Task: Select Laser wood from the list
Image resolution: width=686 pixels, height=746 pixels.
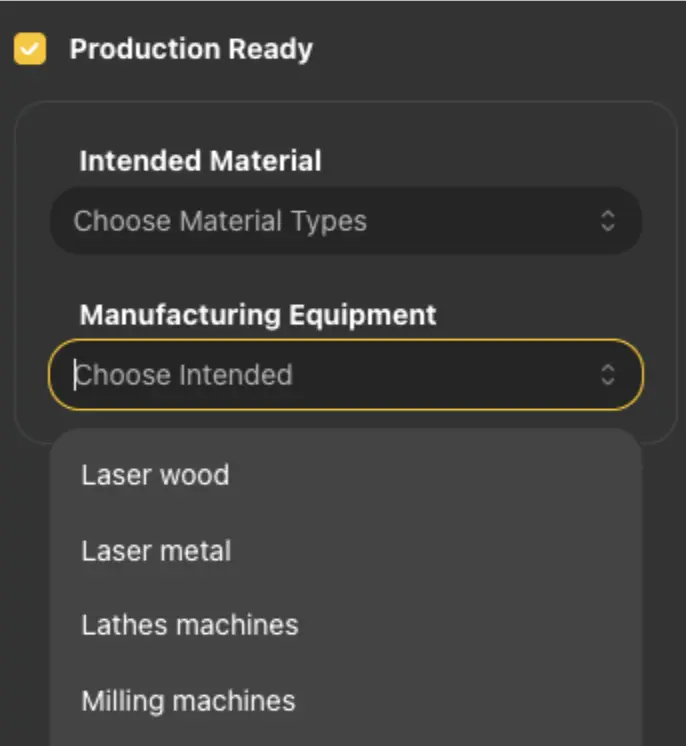Action: pyautogui.click(x=155, y=474)
